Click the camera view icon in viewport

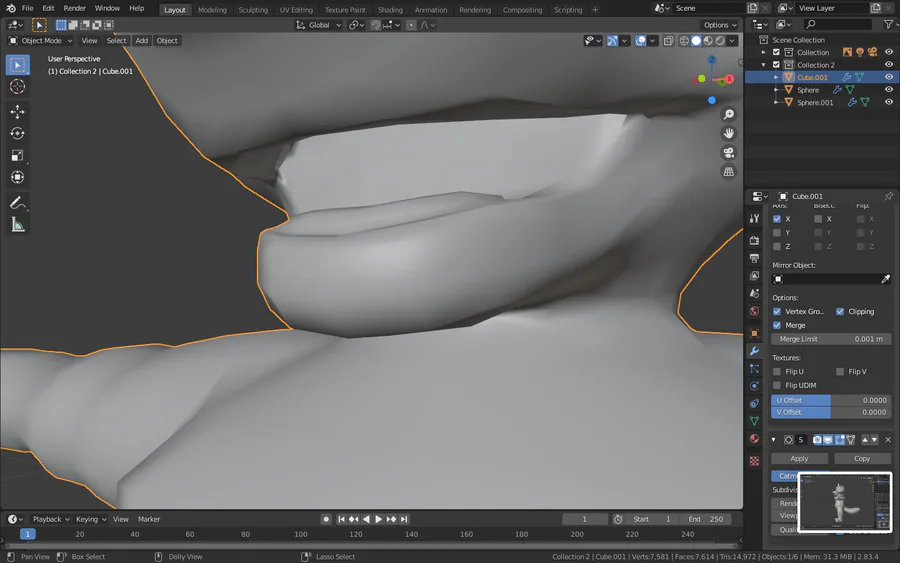729,153
